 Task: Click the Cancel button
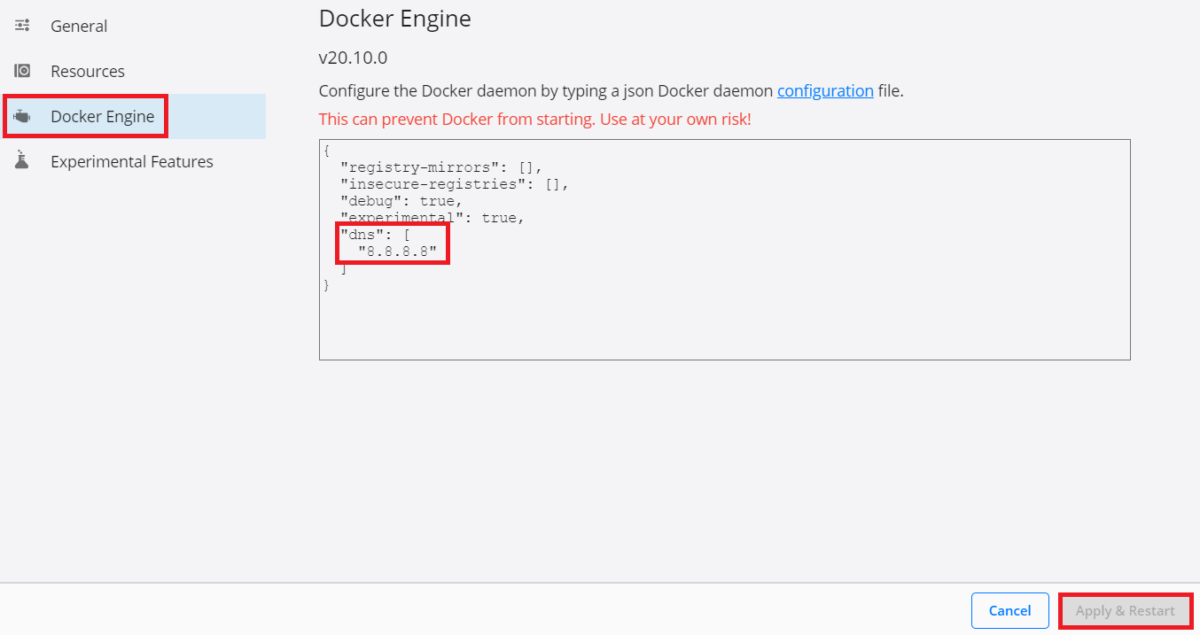[1010, 610]
